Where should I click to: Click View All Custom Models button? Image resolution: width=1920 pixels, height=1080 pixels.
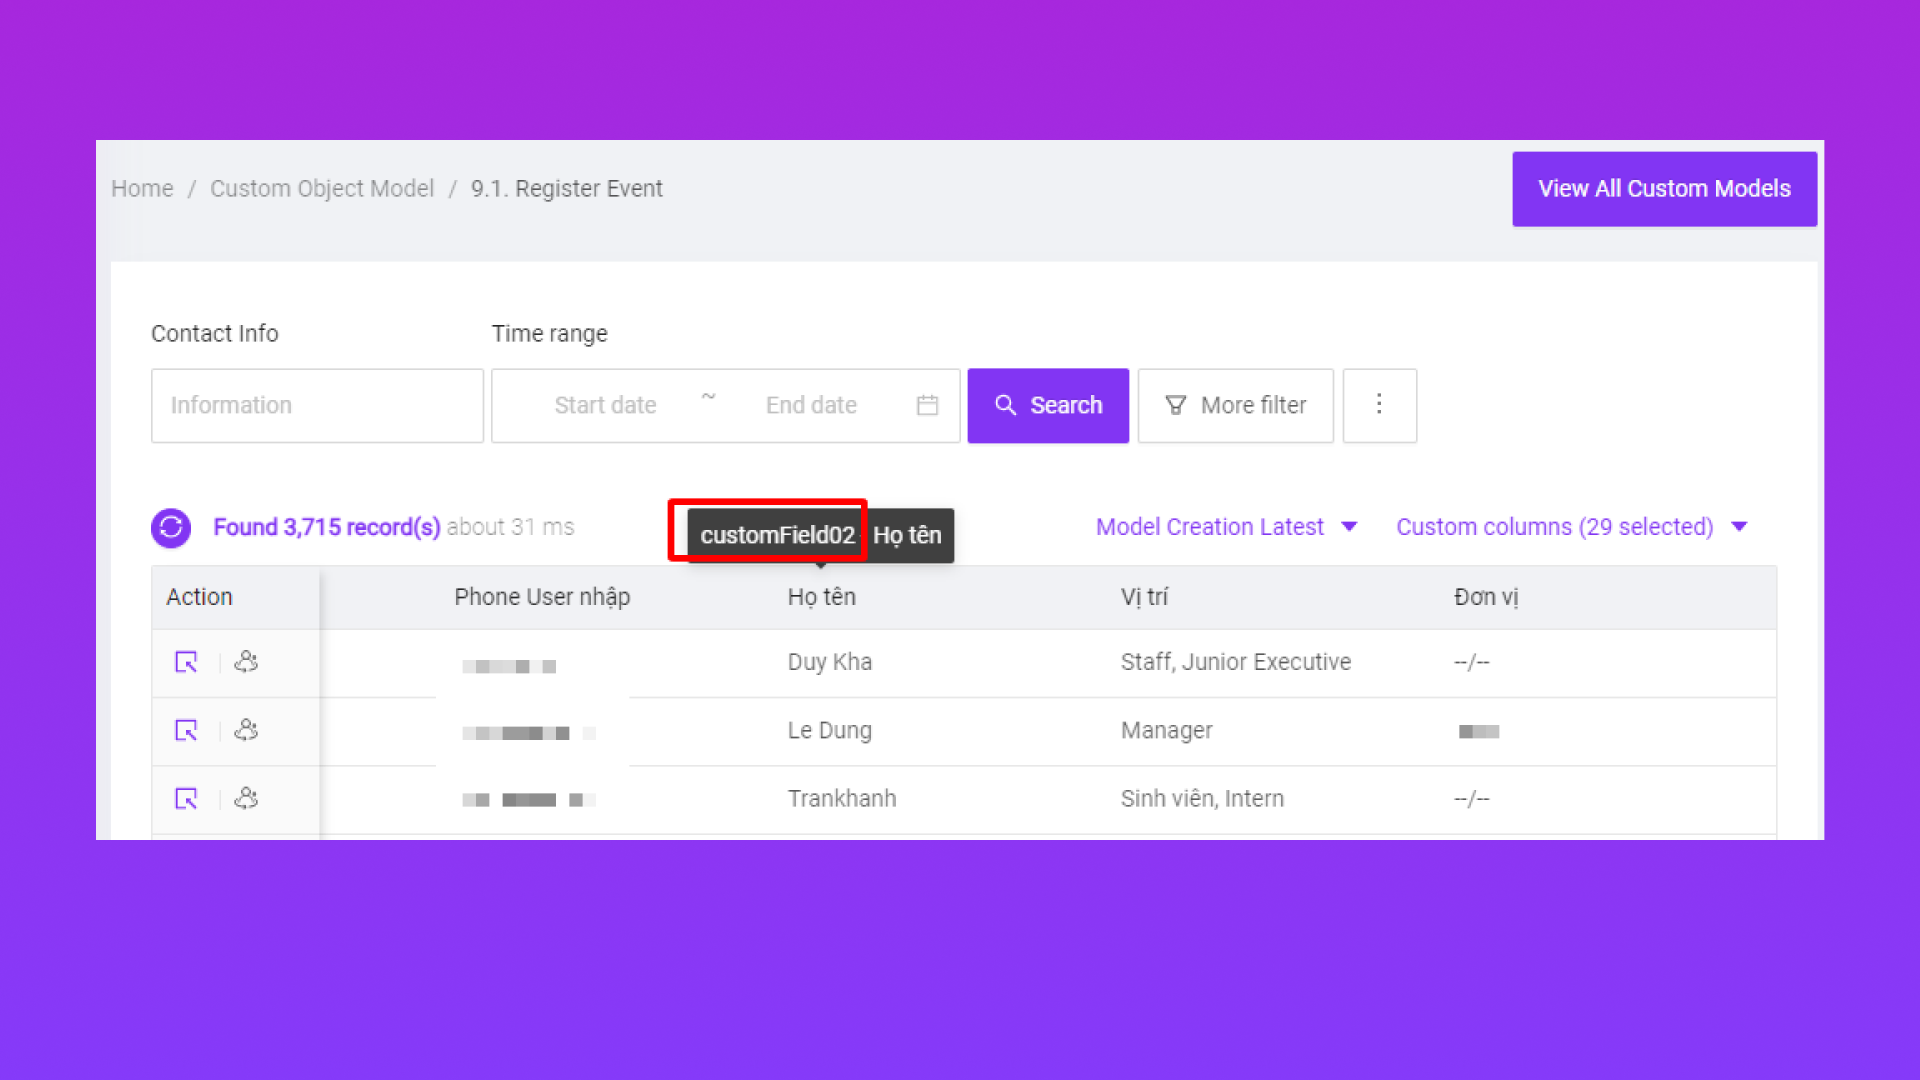tap(1664, 189)
